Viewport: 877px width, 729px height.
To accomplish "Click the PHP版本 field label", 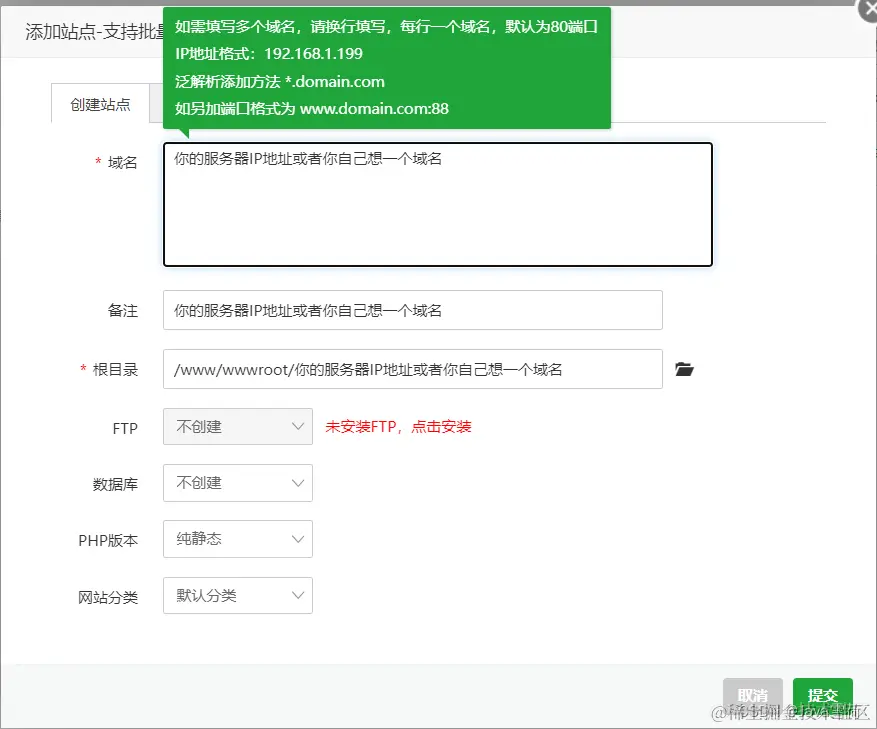I will click(108, 540).
